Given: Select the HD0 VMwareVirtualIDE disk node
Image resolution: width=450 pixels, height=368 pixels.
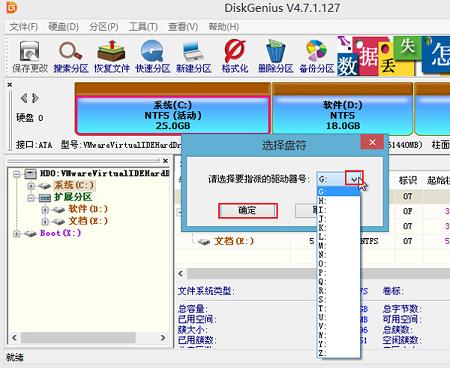Looking at the screenshot, I should 105,173.
